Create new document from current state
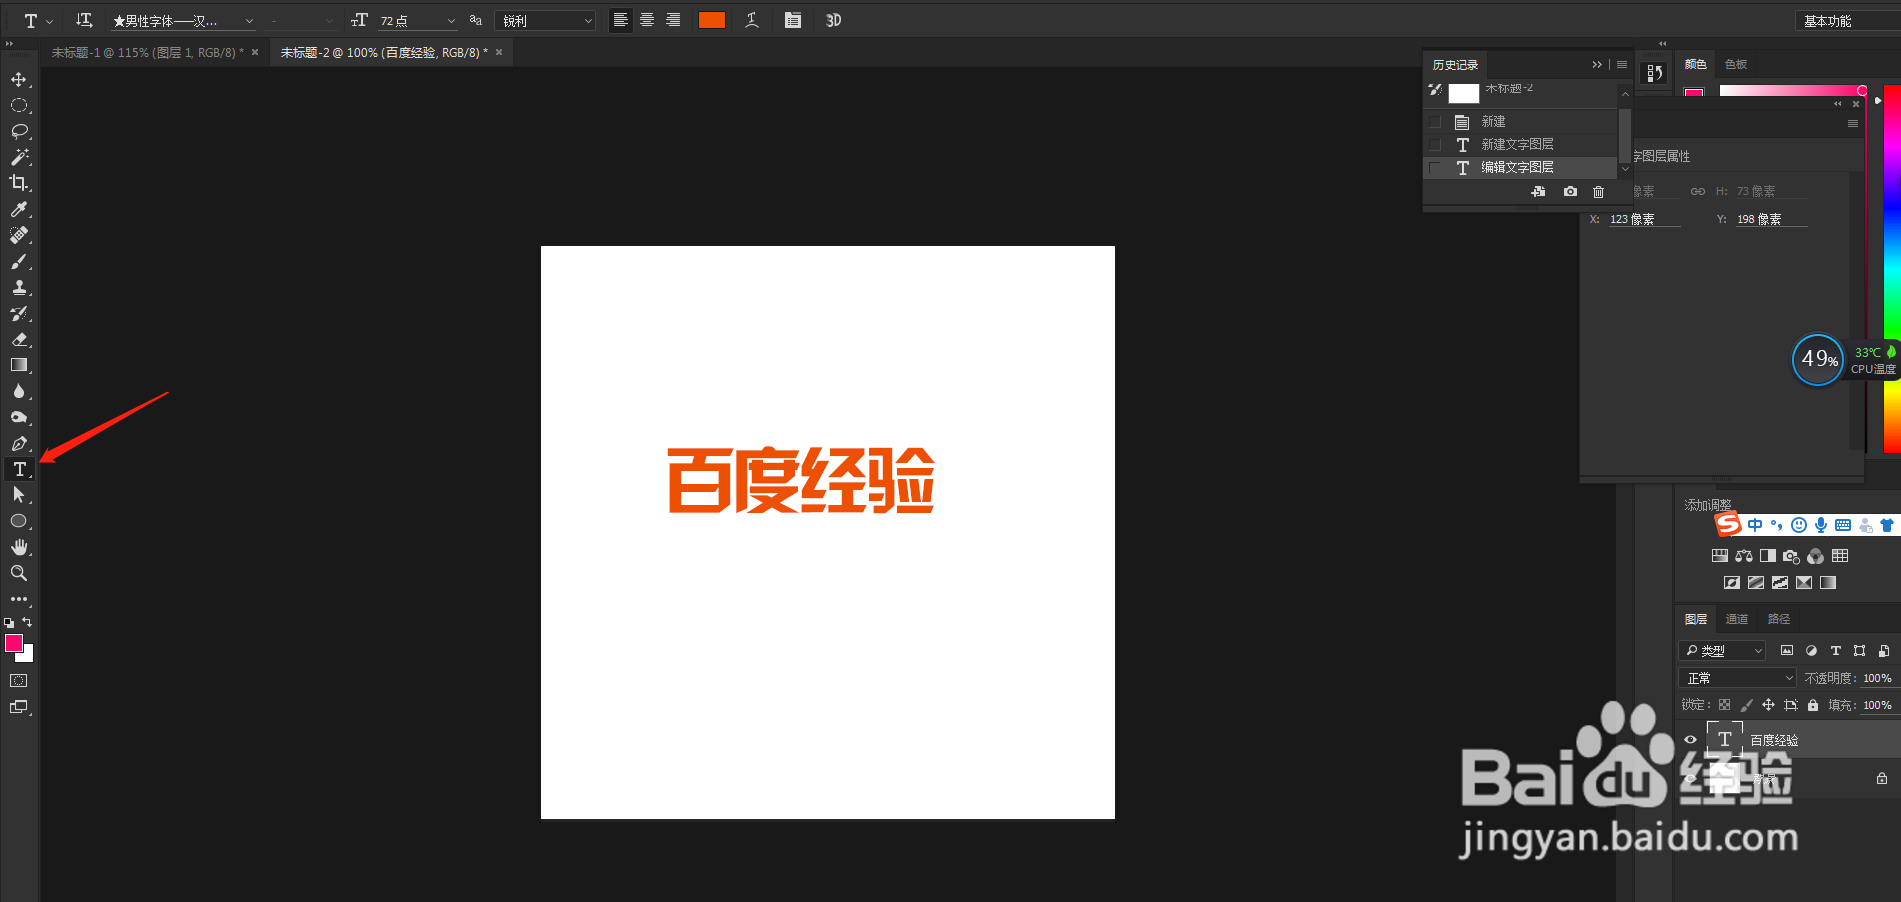Screen dimensions: 1901x902 click(x=1538, y=192)
